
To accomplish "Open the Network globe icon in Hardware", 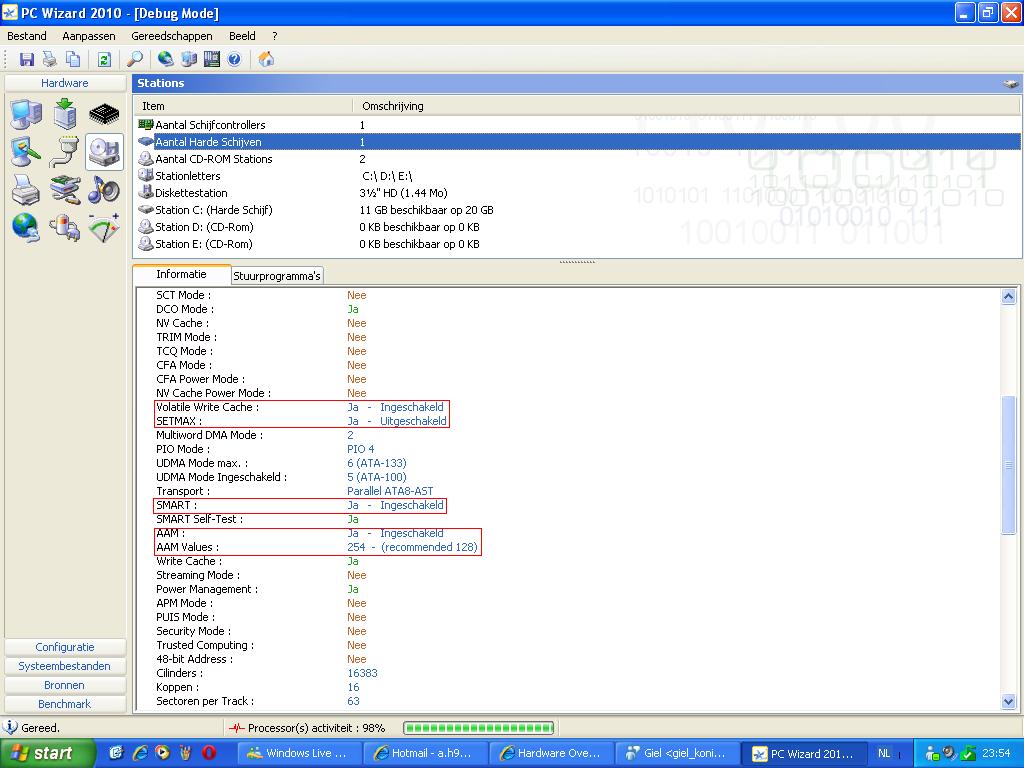I will (x=26, y=228).
